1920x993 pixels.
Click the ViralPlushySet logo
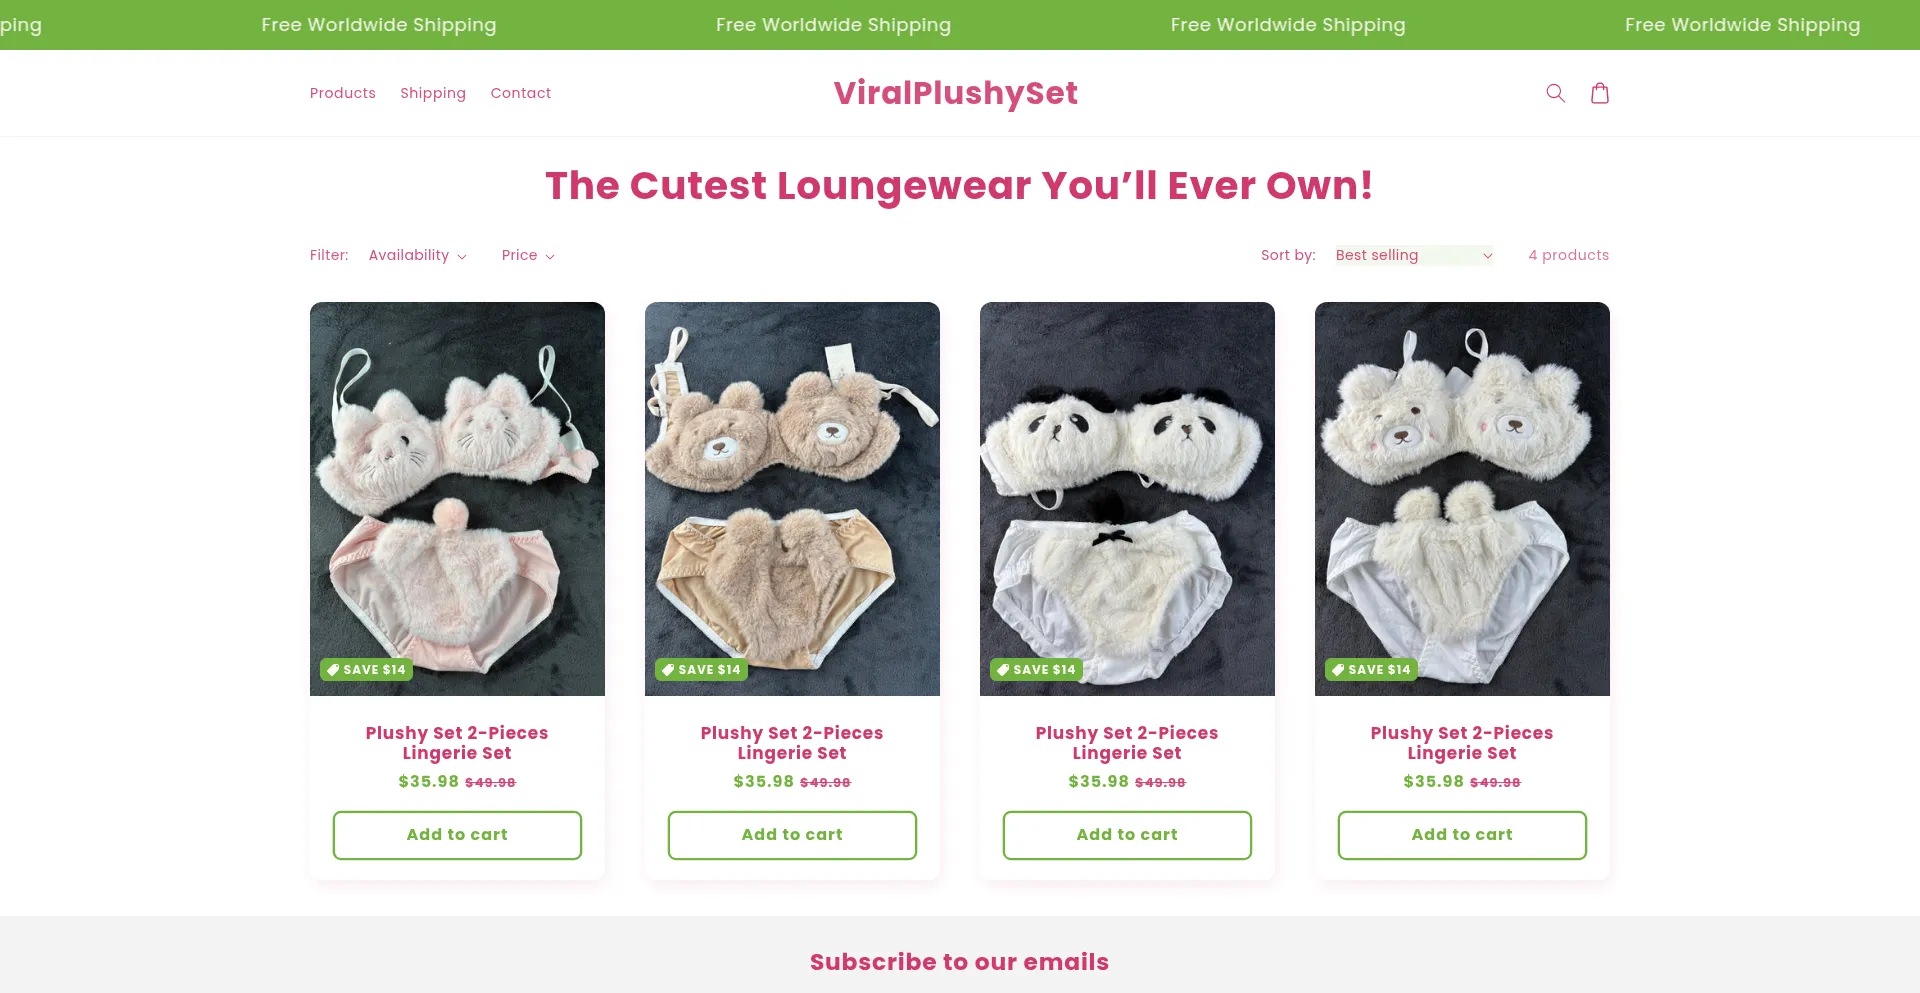coord(956,93)
